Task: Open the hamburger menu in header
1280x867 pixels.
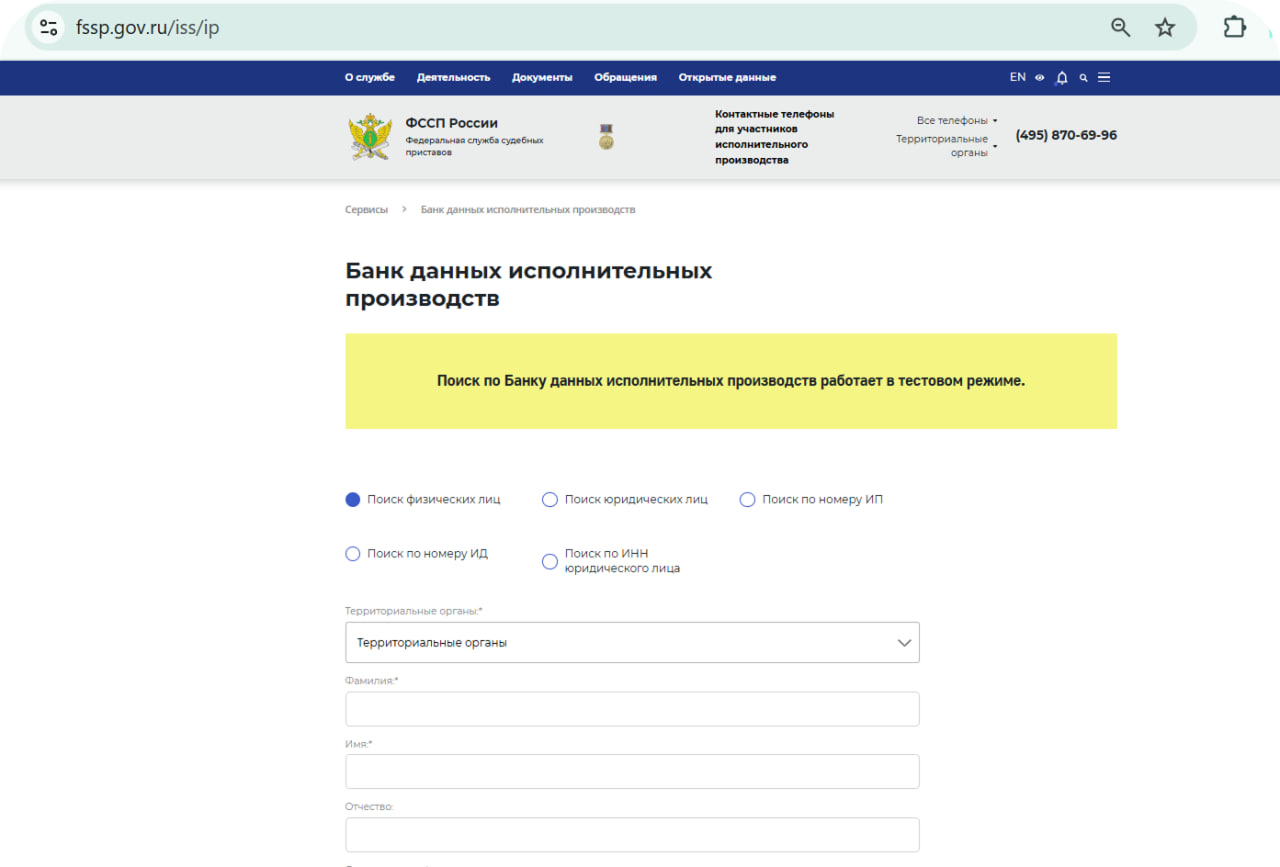Action: click(x=1104, y=78)
